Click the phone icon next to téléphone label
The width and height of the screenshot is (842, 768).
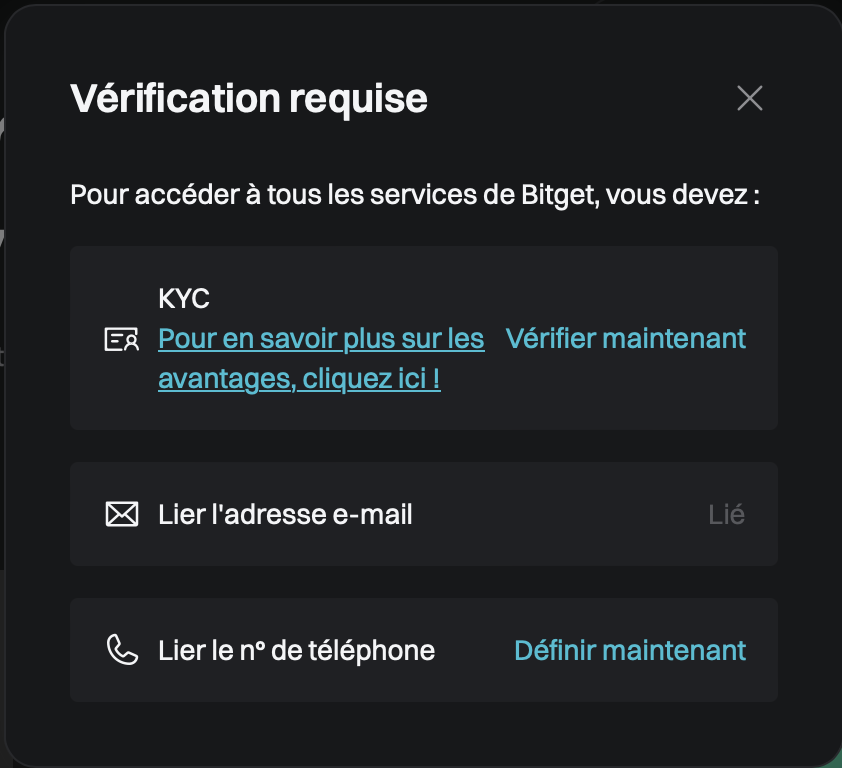click(x=120, y=649)
